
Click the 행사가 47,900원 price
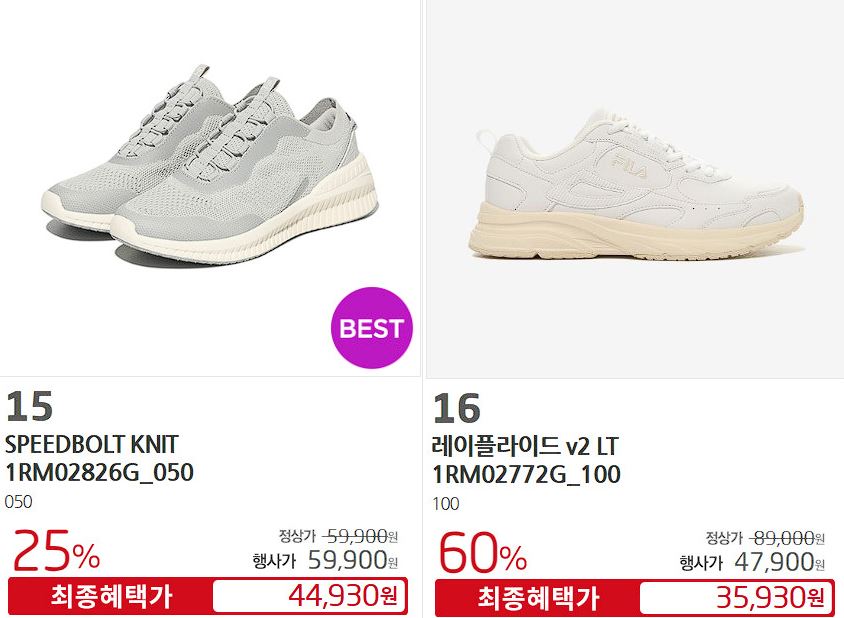point(752,563)
